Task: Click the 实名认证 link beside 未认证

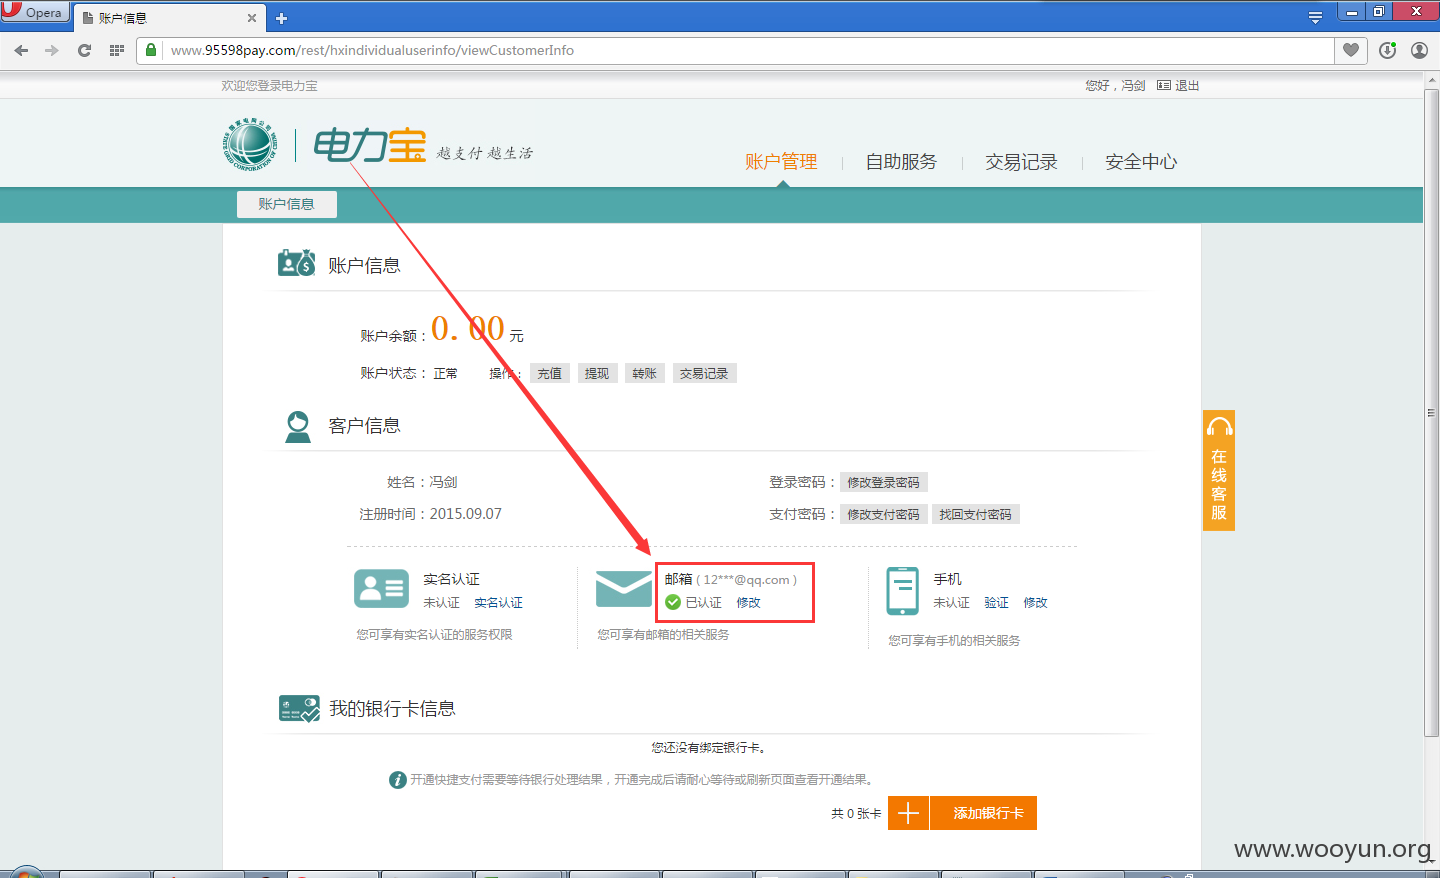Action: coord(498,603)
